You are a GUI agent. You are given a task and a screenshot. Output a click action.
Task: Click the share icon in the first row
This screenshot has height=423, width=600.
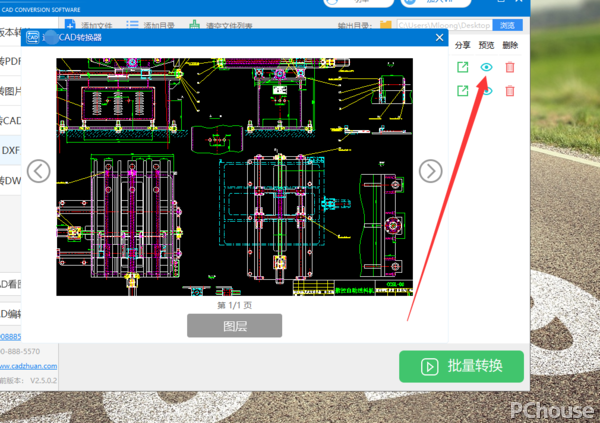[x=463, y=67]
